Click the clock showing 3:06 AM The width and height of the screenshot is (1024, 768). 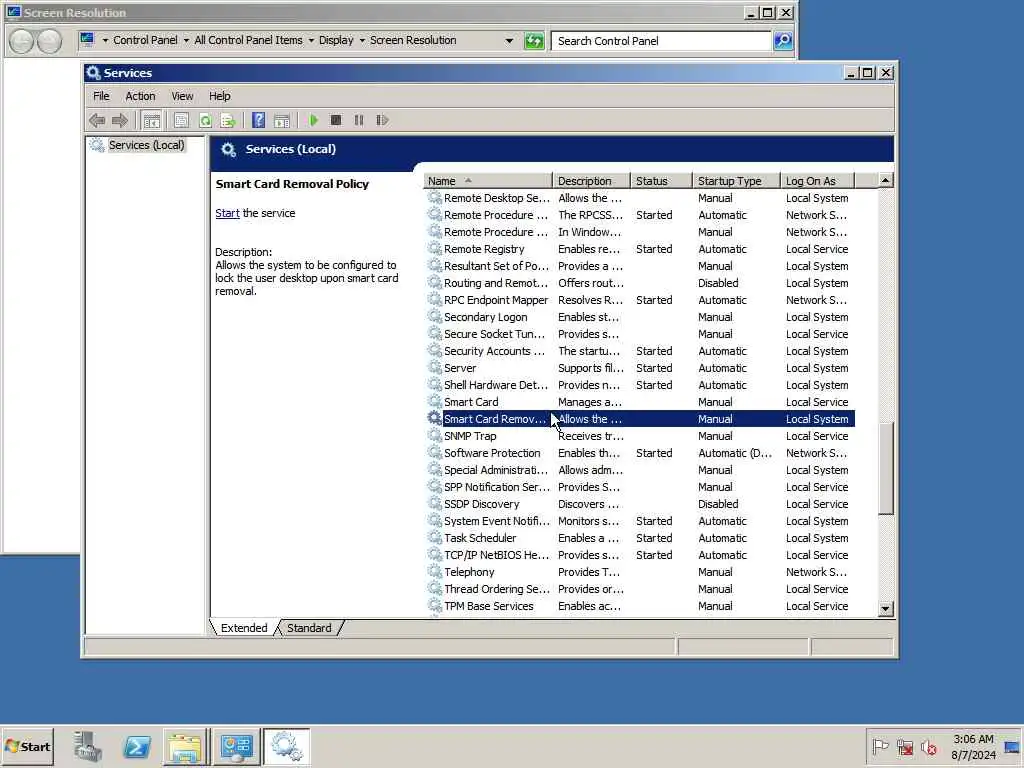(x=973, y=739)
